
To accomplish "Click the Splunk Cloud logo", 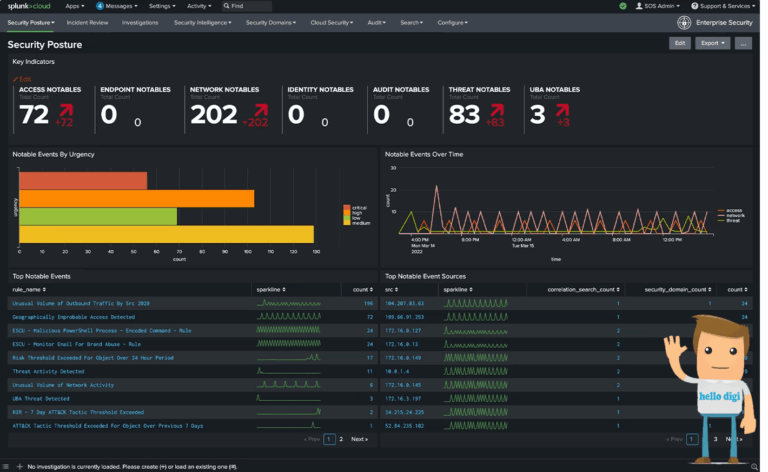I will 29,6.
